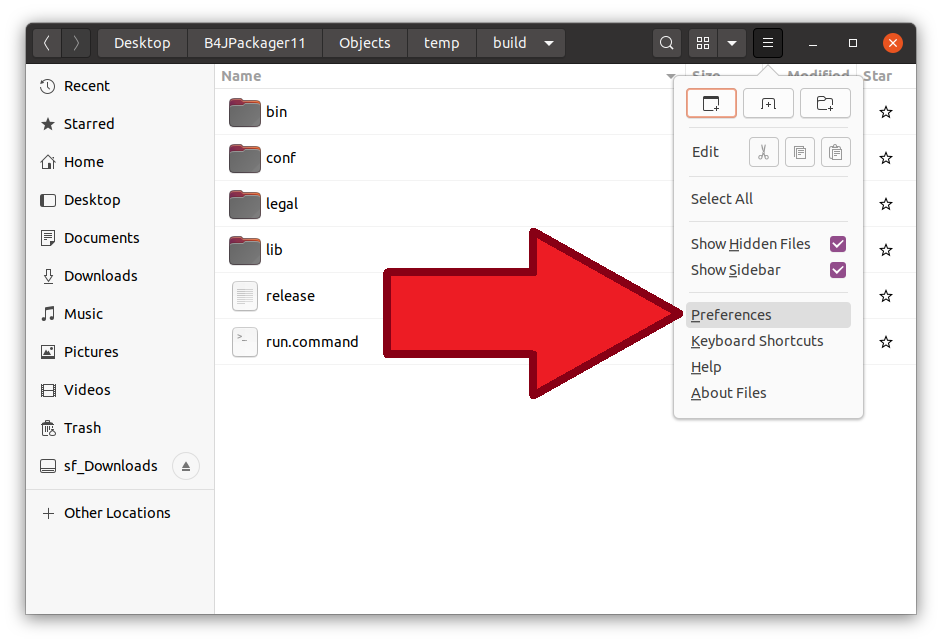942x643 pixels.
Task: Click the Copy icon in Edit row
Action: click(800, 152)
